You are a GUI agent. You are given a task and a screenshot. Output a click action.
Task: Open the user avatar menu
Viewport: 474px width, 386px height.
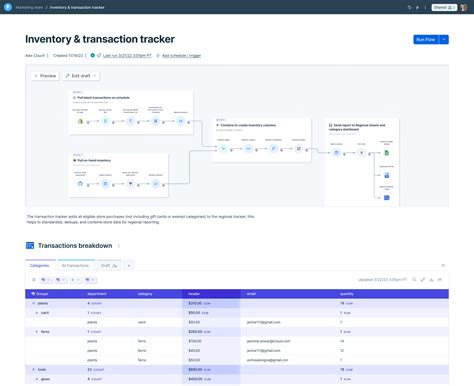click(x=463, y=7)
